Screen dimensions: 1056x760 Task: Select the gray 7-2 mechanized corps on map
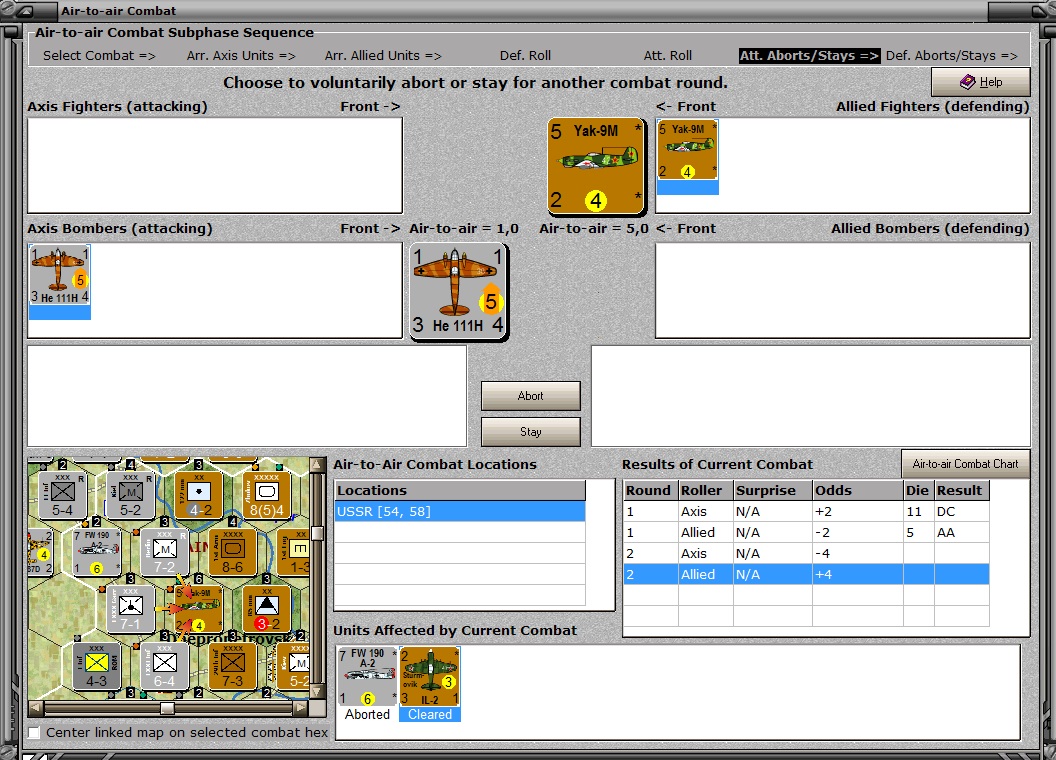click(164, 552)
